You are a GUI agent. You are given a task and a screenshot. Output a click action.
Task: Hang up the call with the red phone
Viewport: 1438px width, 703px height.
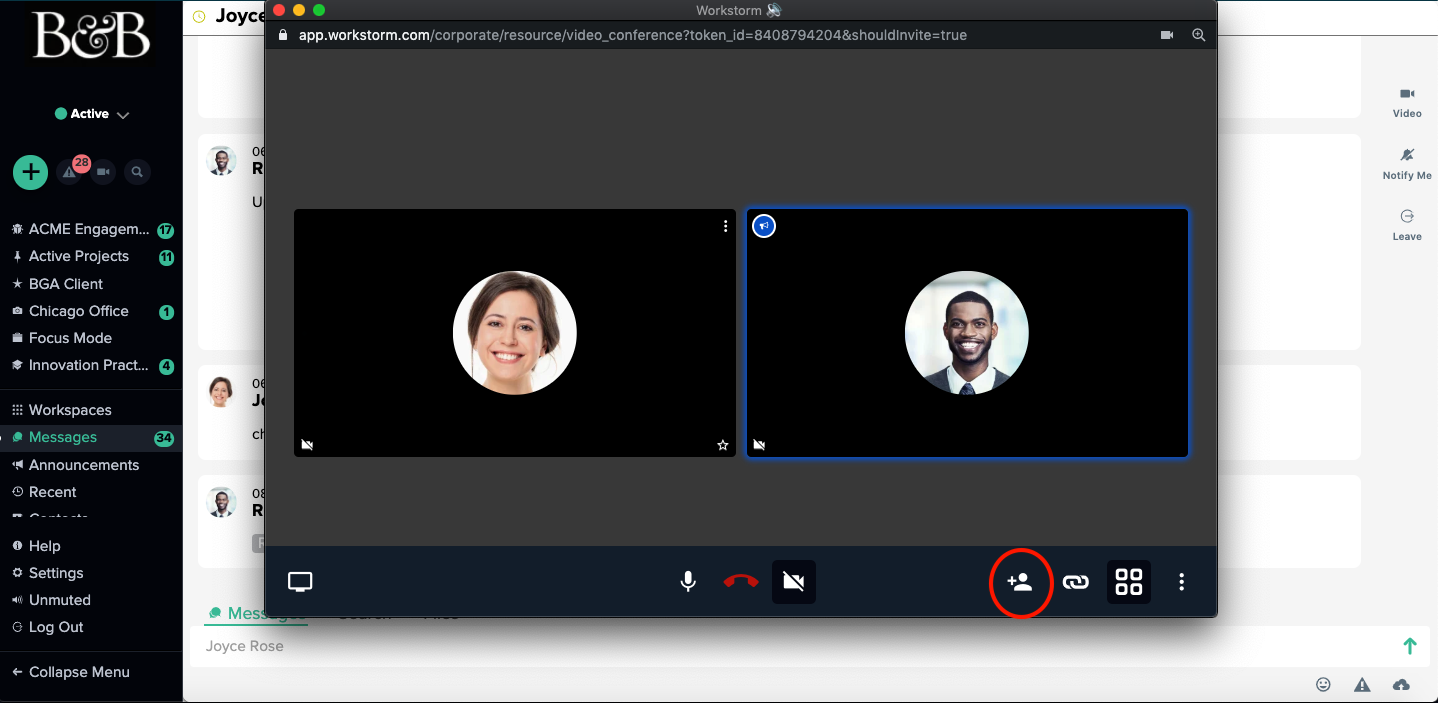(741, 582)
